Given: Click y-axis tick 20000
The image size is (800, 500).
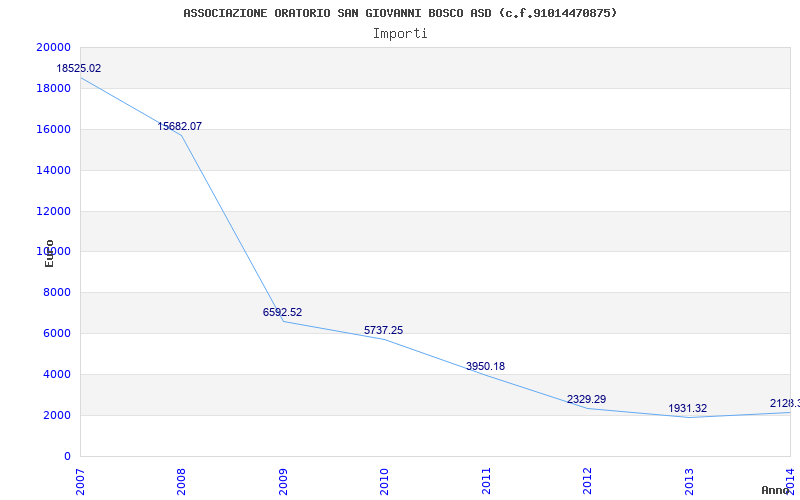Looking at the screenshot, I should pos(53,47).
